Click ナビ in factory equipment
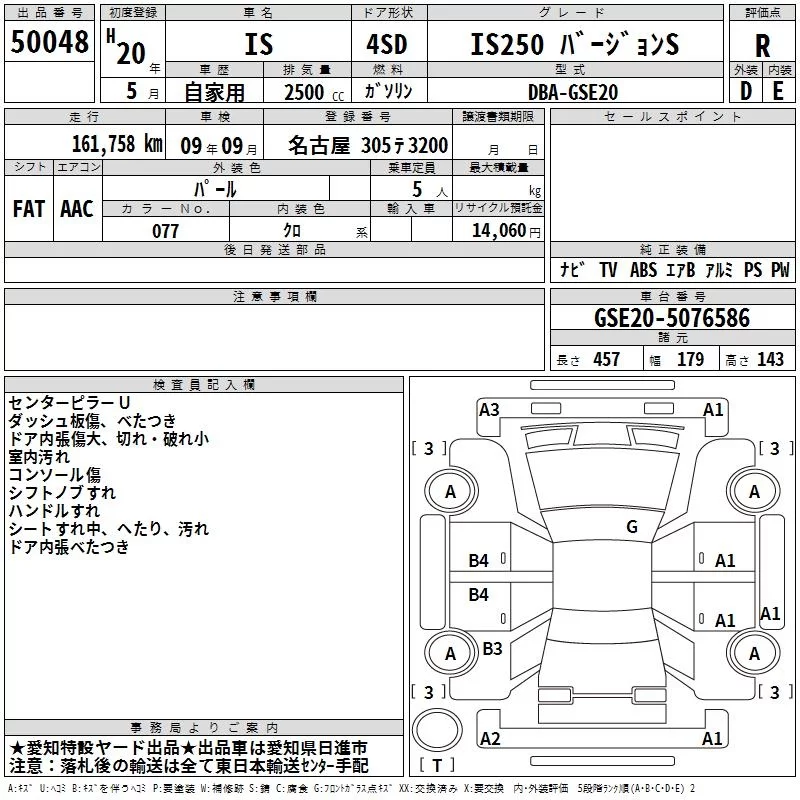Screen dimensions: 800x800 pyautogui.click(x=572, y=269)
